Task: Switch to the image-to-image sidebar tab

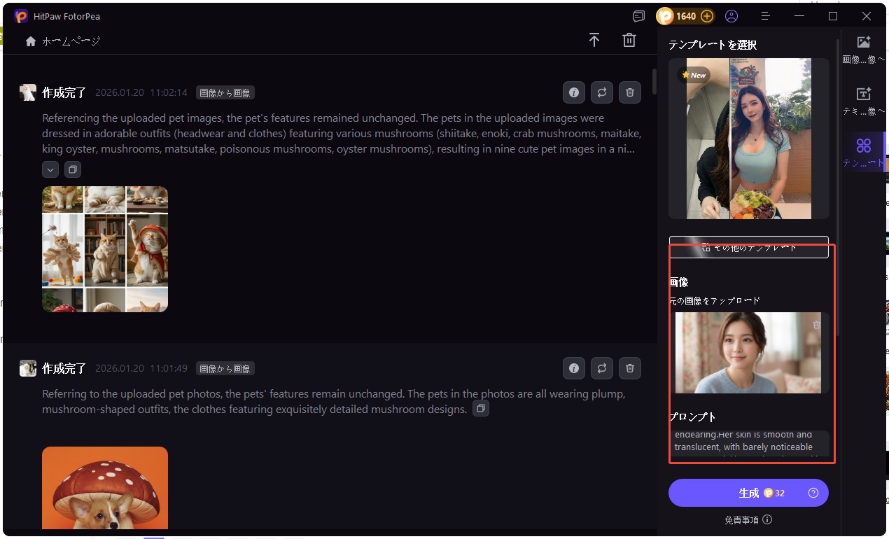Action: coord(864,49)
